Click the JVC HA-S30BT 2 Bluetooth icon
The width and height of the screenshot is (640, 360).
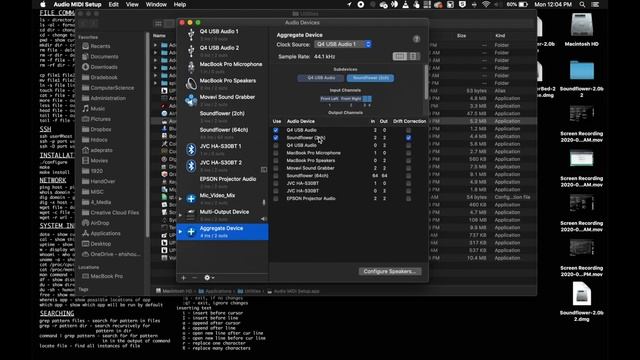click(x=191, y=166)
